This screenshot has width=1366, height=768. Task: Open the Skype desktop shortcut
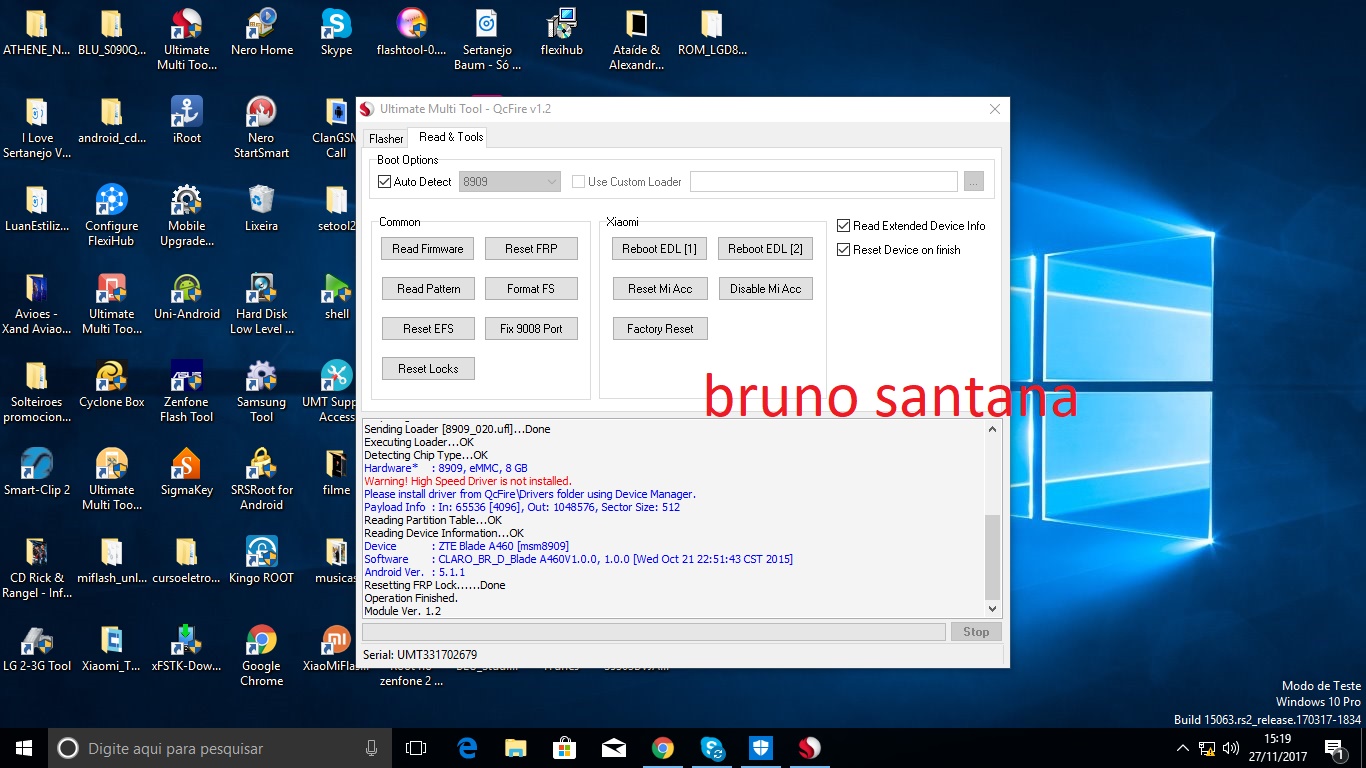coord(336,34)
